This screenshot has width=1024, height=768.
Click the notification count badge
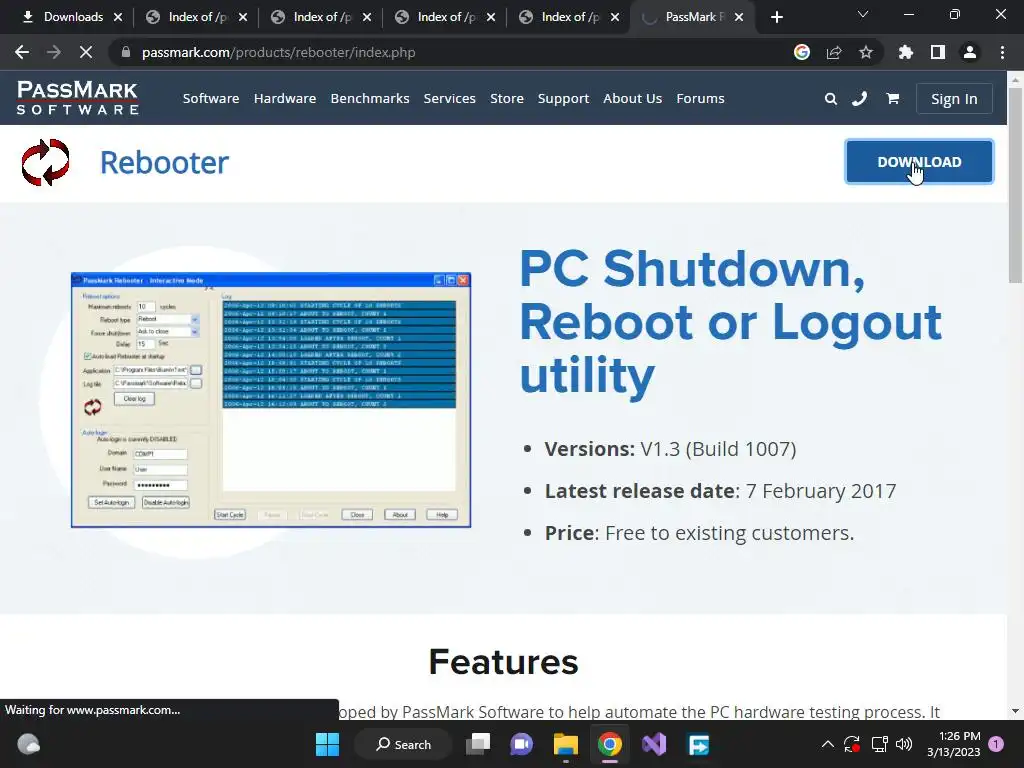pyautogui.click(x=996, y=744)
